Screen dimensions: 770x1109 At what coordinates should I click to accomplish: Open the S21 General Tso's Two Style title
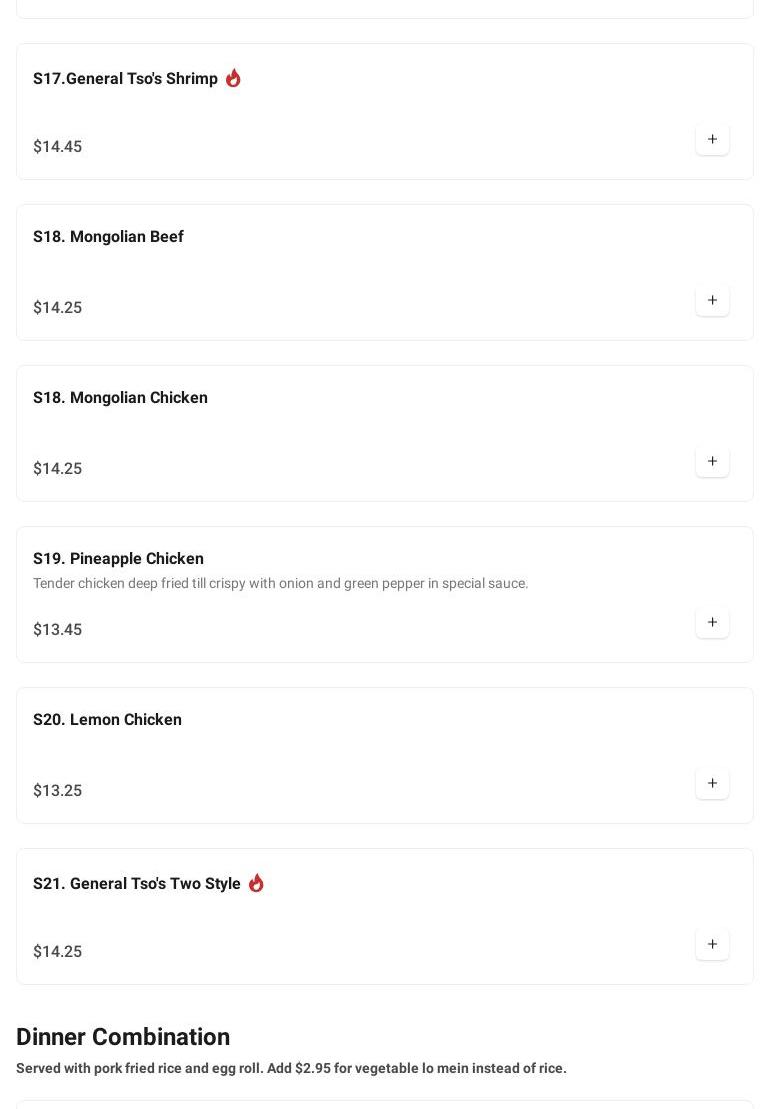[137, 884]
